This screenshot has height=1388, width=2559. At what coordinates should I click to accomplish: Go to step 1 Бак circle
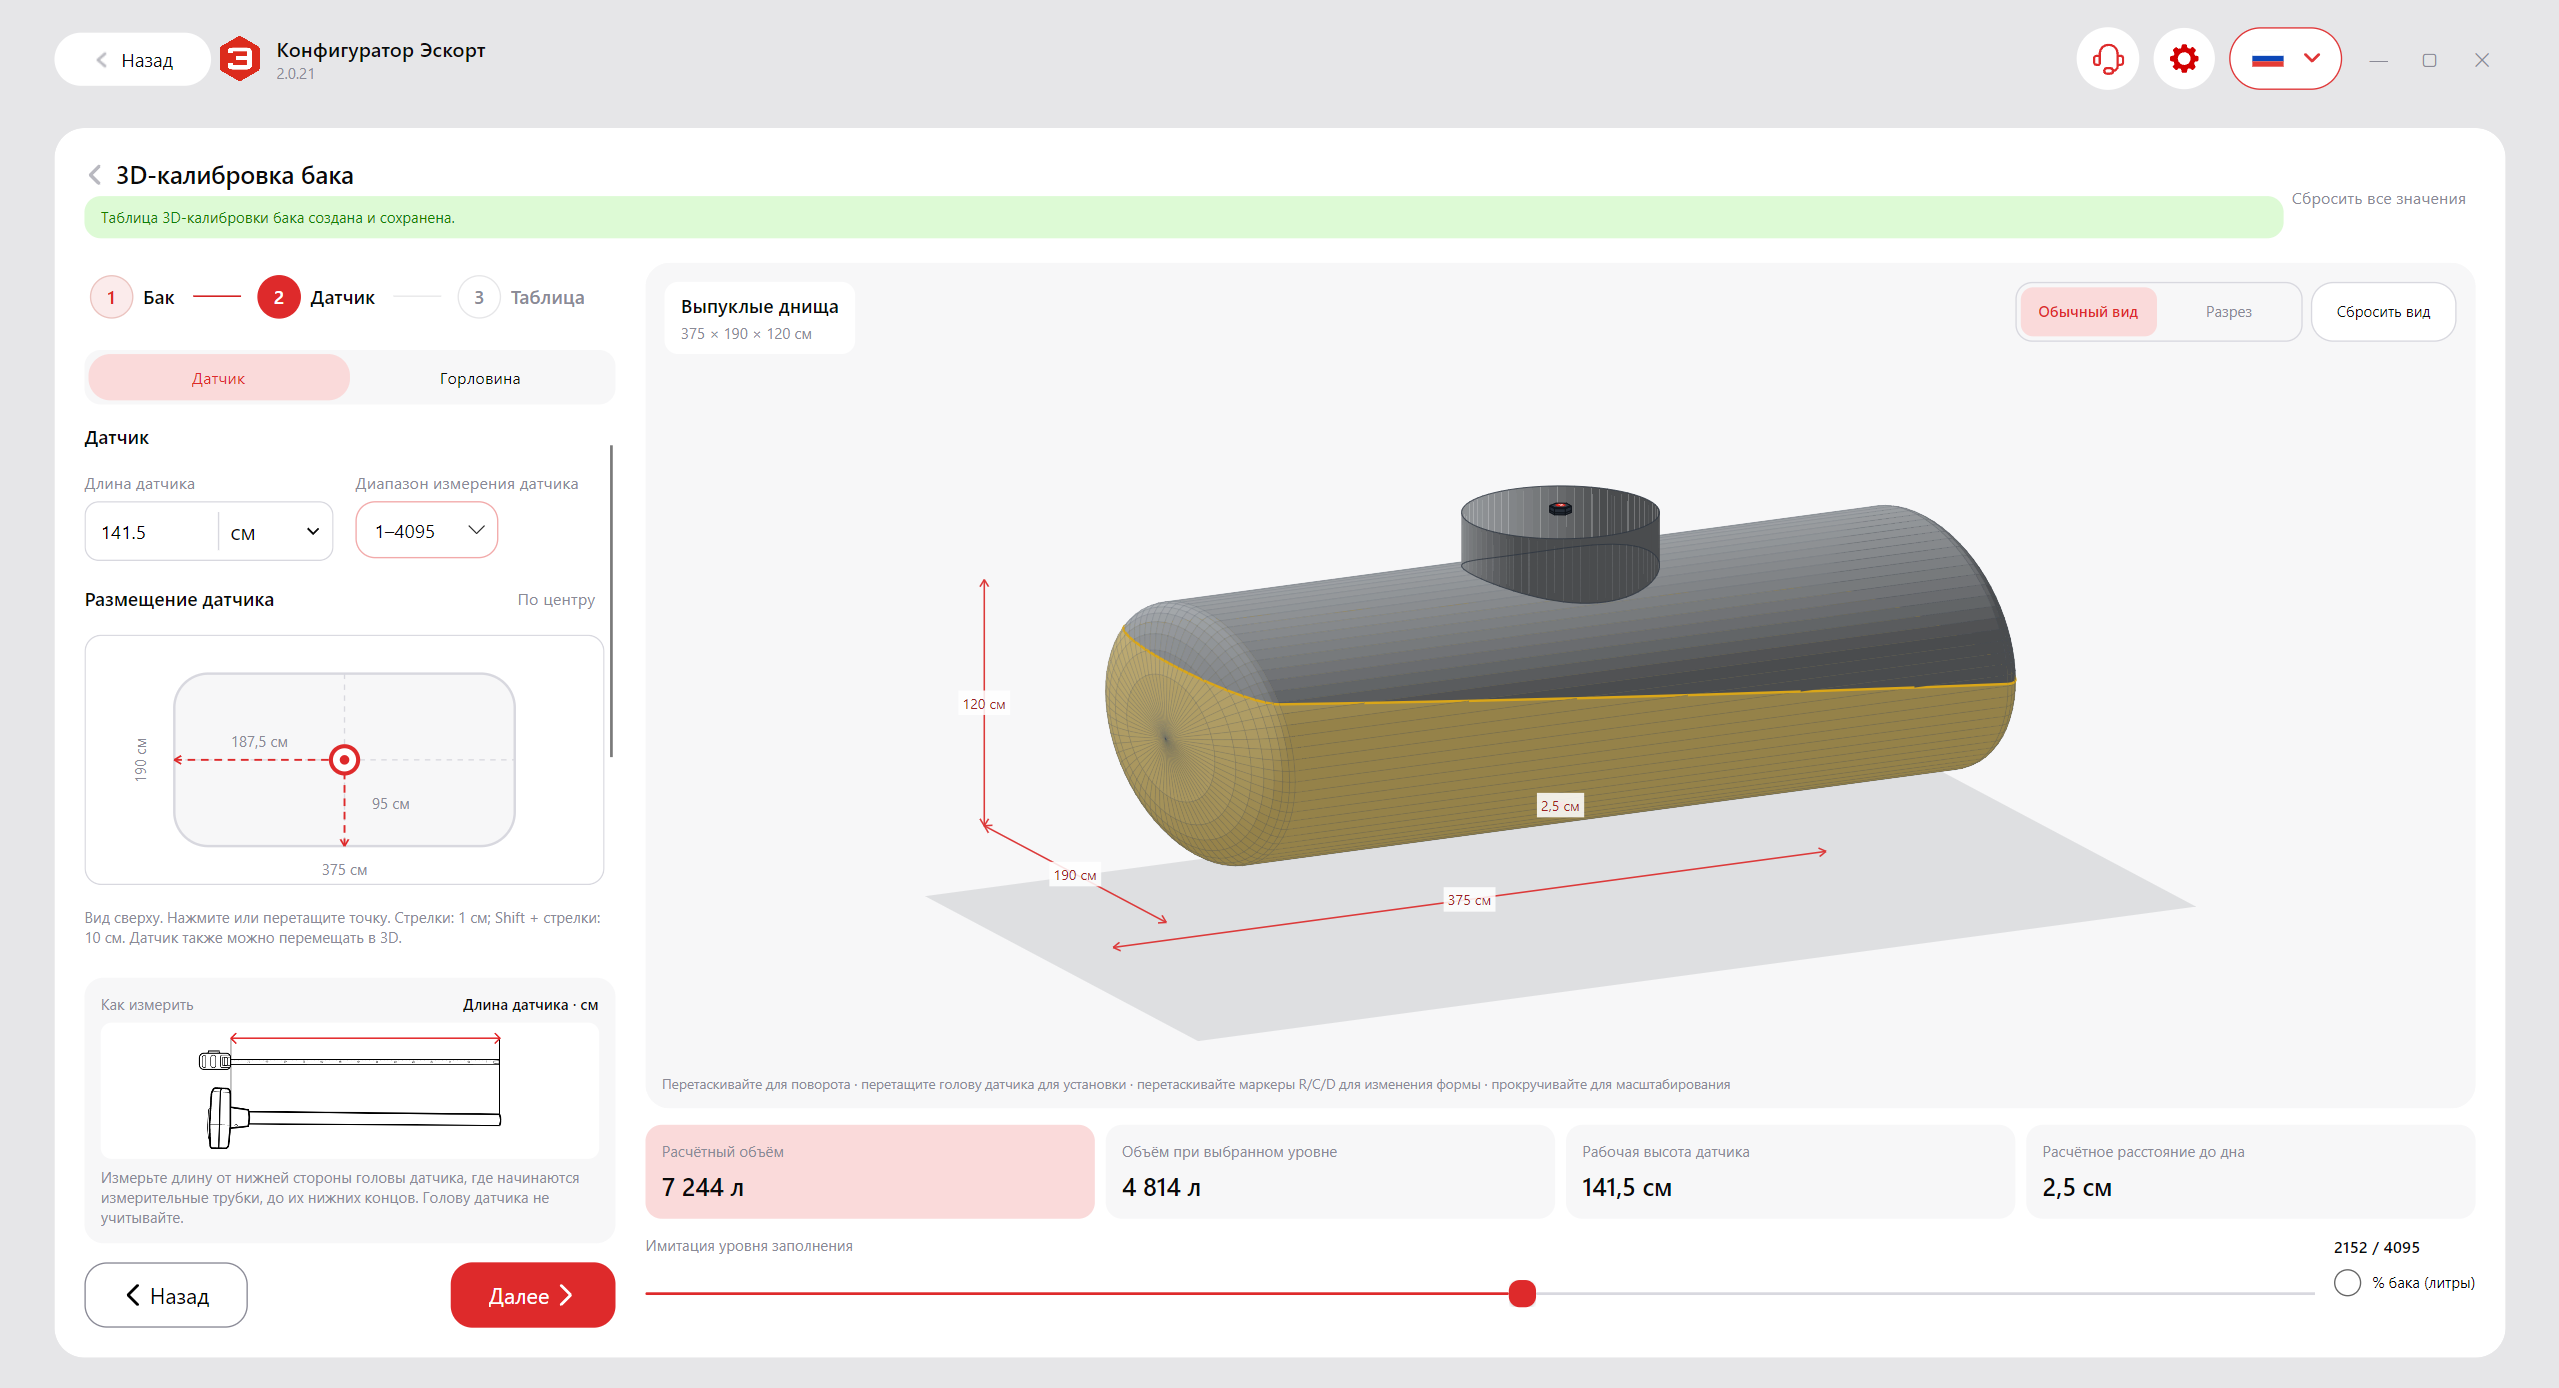point(111,297)
